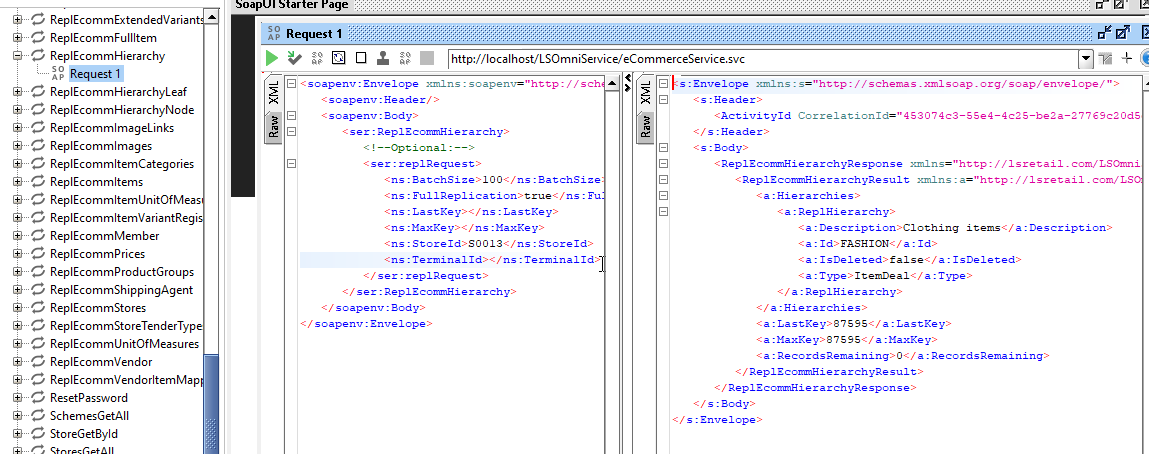Click the green Submit request play button
The width and height of the screenshot is (1149, 454).
[x=272, y=59]
